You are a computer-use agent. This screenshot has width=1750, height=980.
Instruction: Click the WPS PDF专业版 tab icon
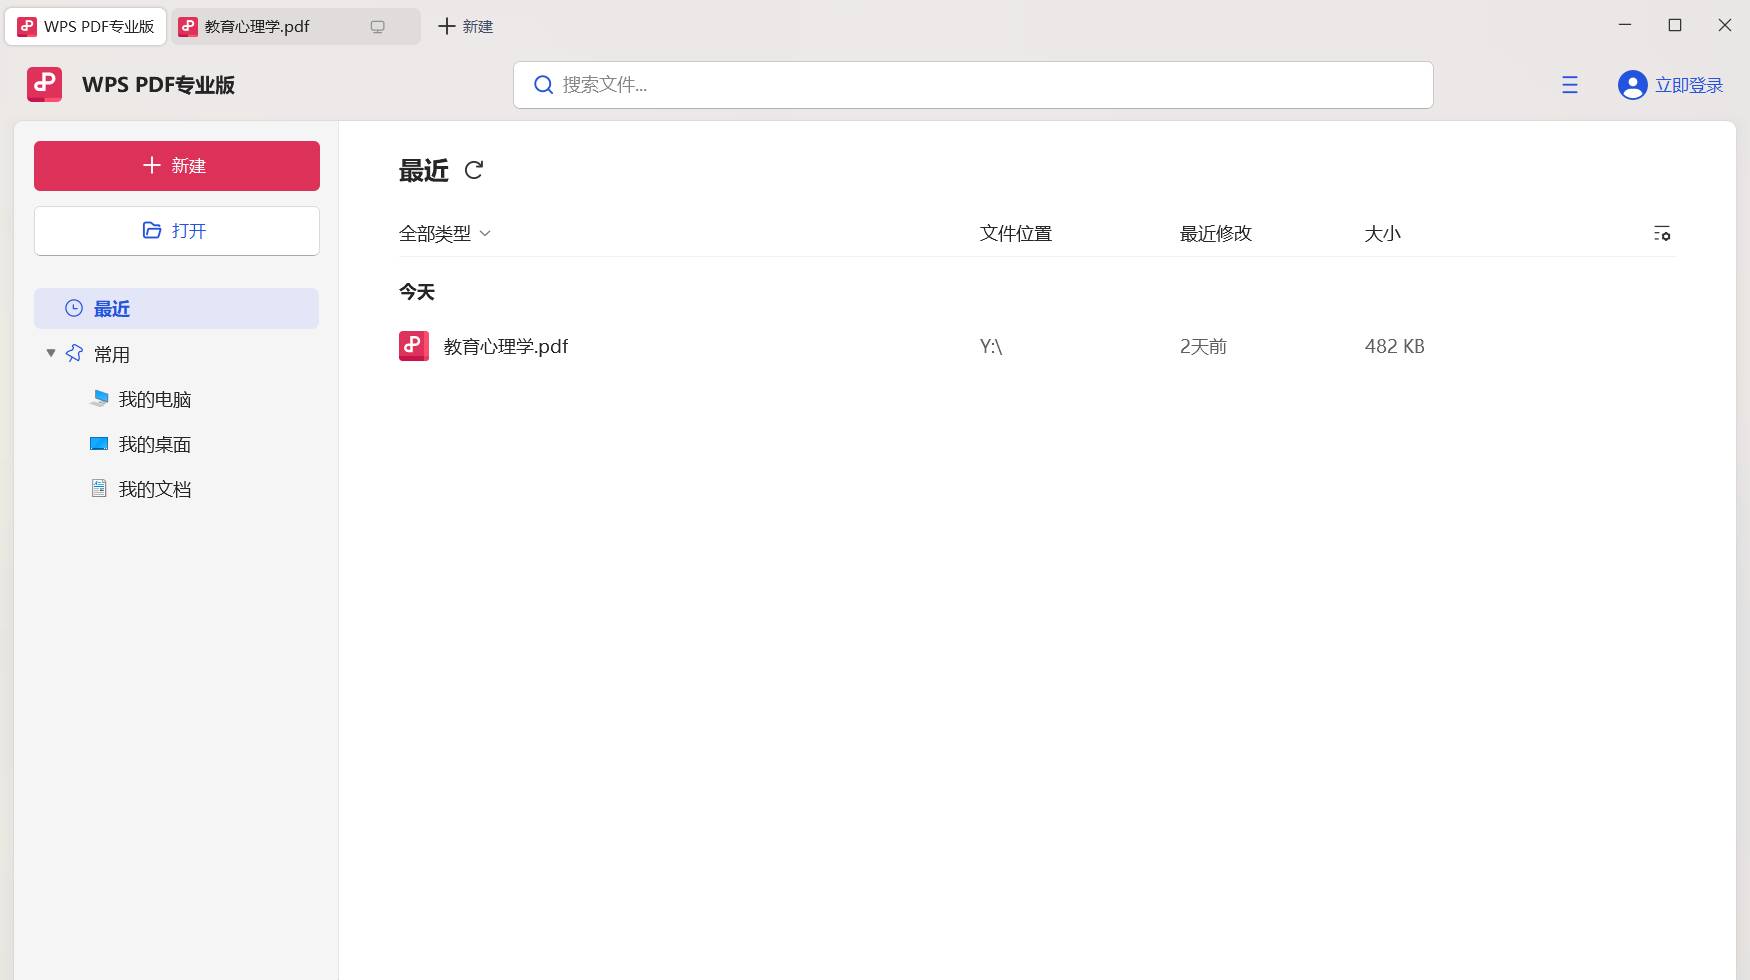(x=27, y=27)
